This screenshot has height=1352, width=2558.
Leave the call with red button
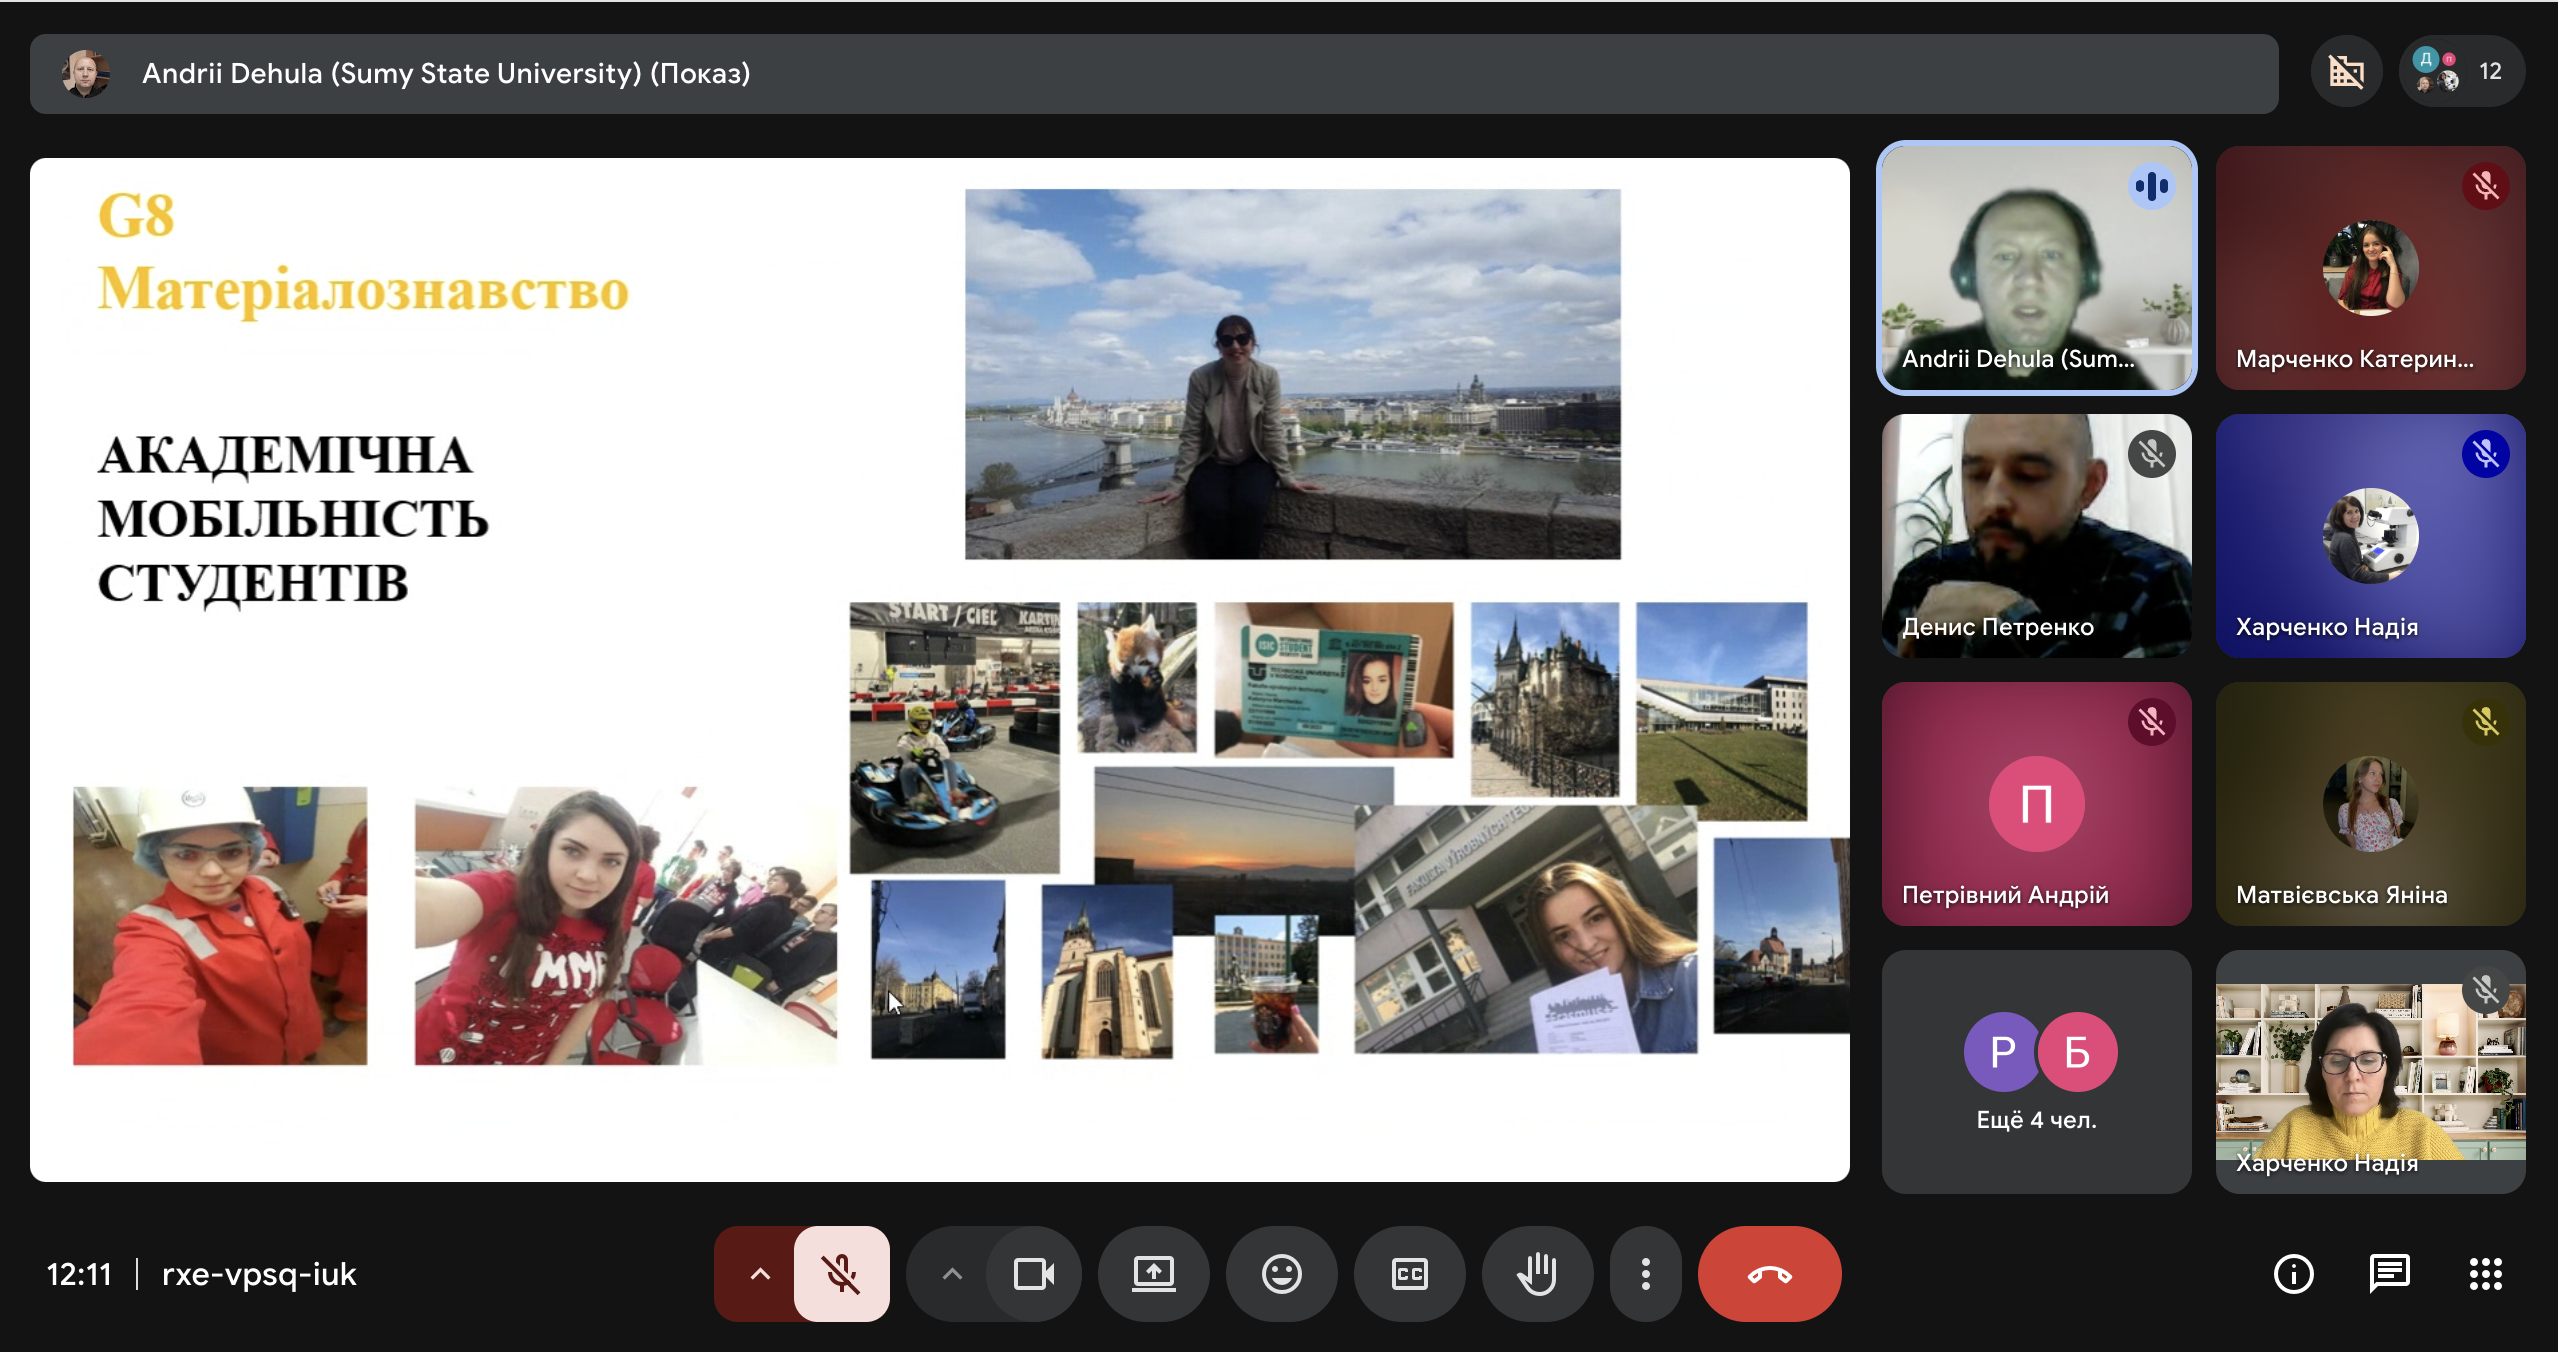[1769, 1273]
